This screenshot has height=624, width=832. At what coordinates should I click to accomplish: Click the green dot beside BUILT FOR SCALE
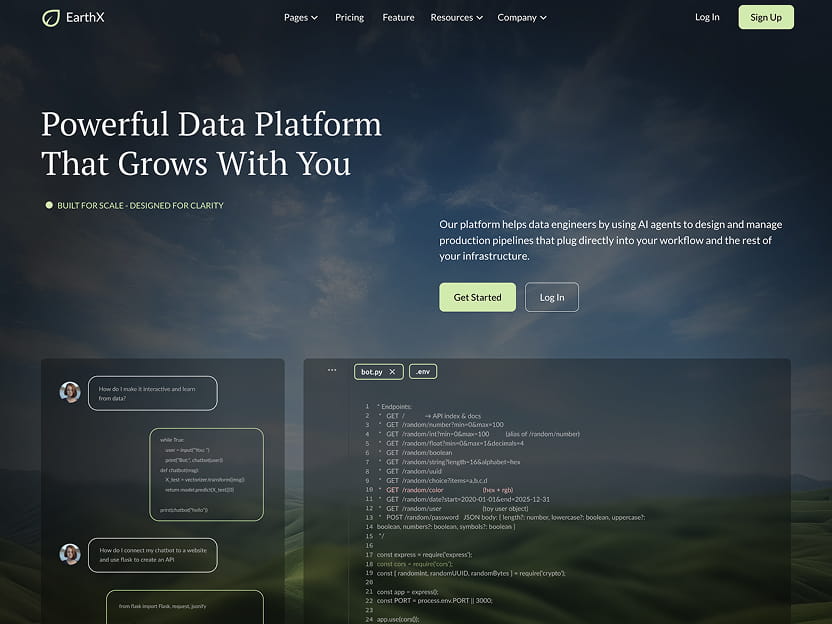point(49,204)
